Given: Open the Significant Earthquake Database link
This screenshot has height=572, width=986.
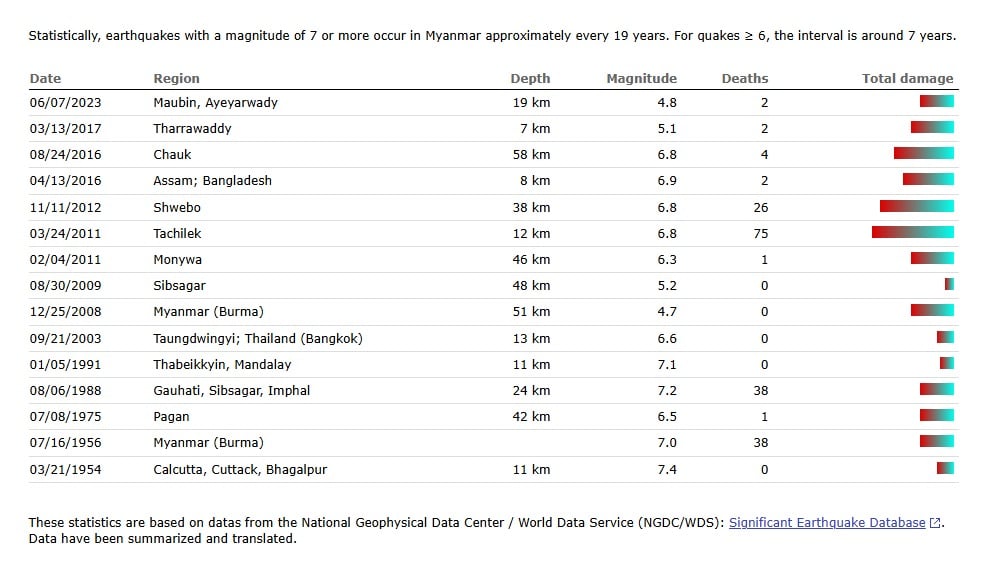Looking at the screenshot, I should [x=827, y=522].
